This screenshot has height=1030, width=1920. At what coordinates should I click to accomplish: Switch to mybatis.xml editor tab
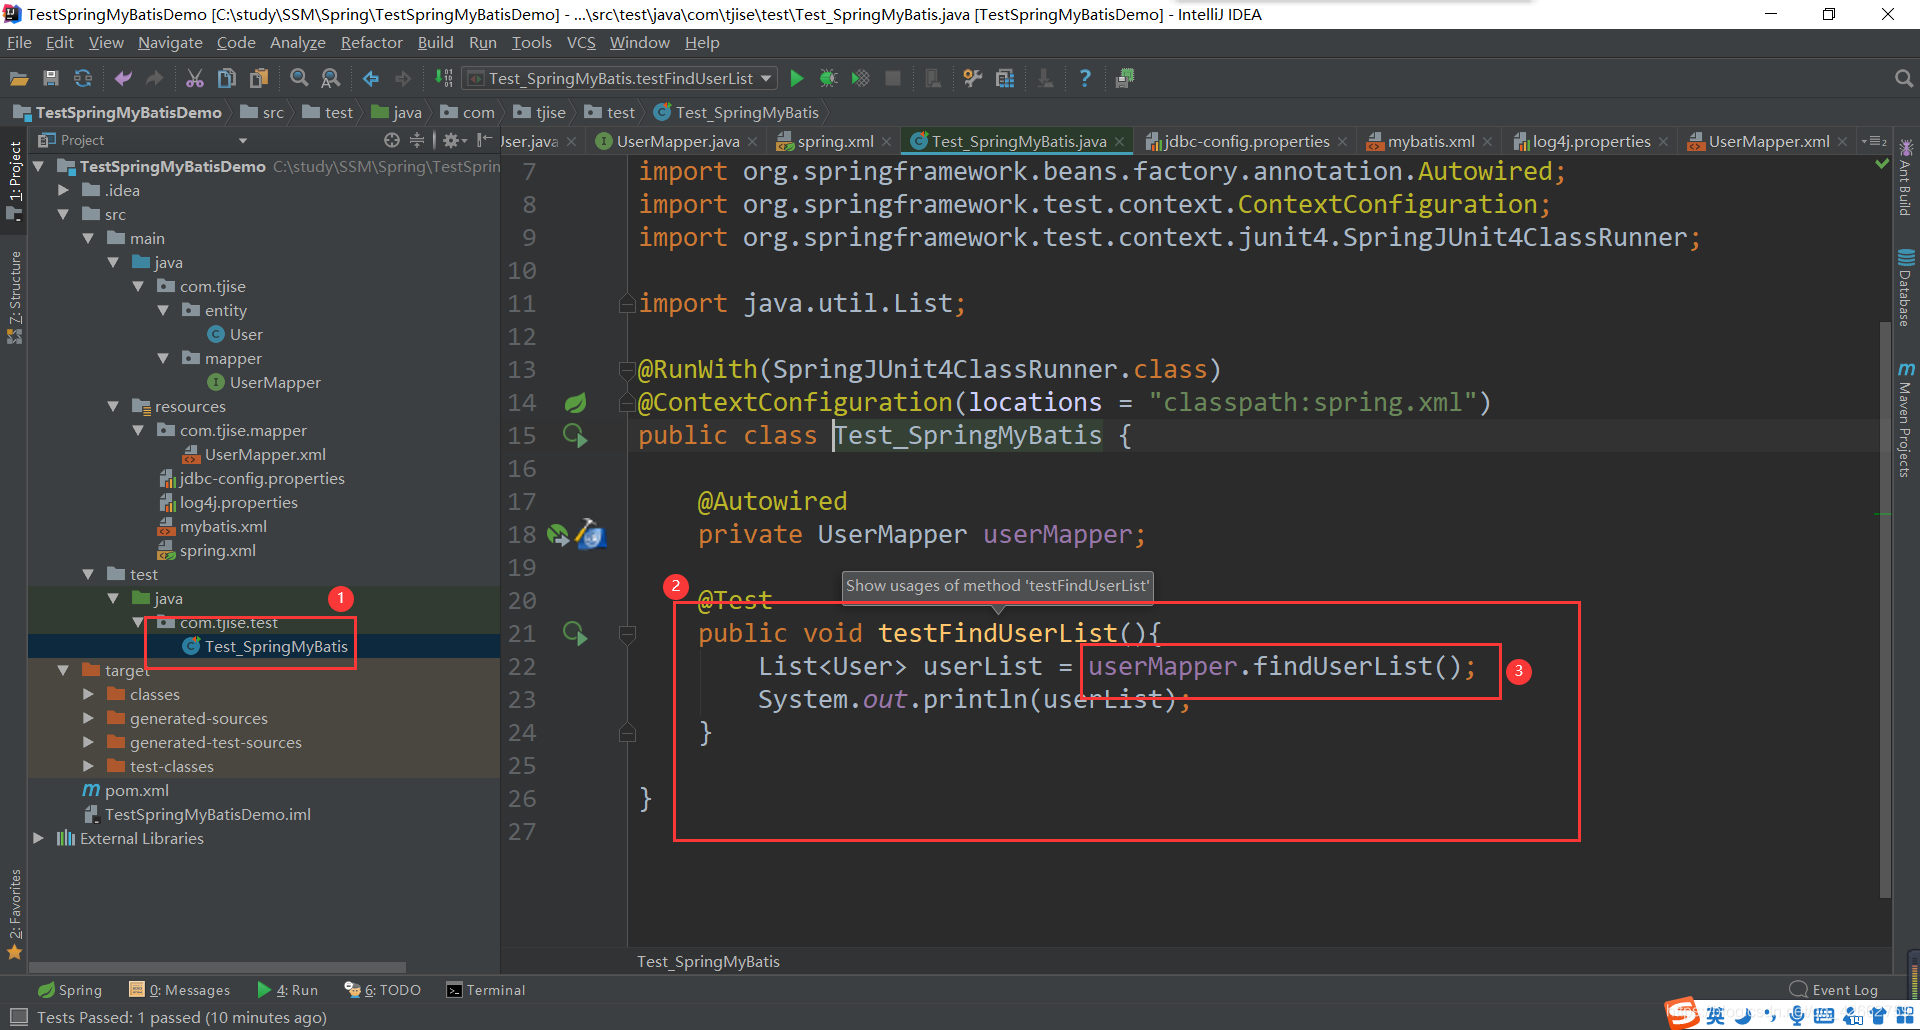pos(1430,141)
